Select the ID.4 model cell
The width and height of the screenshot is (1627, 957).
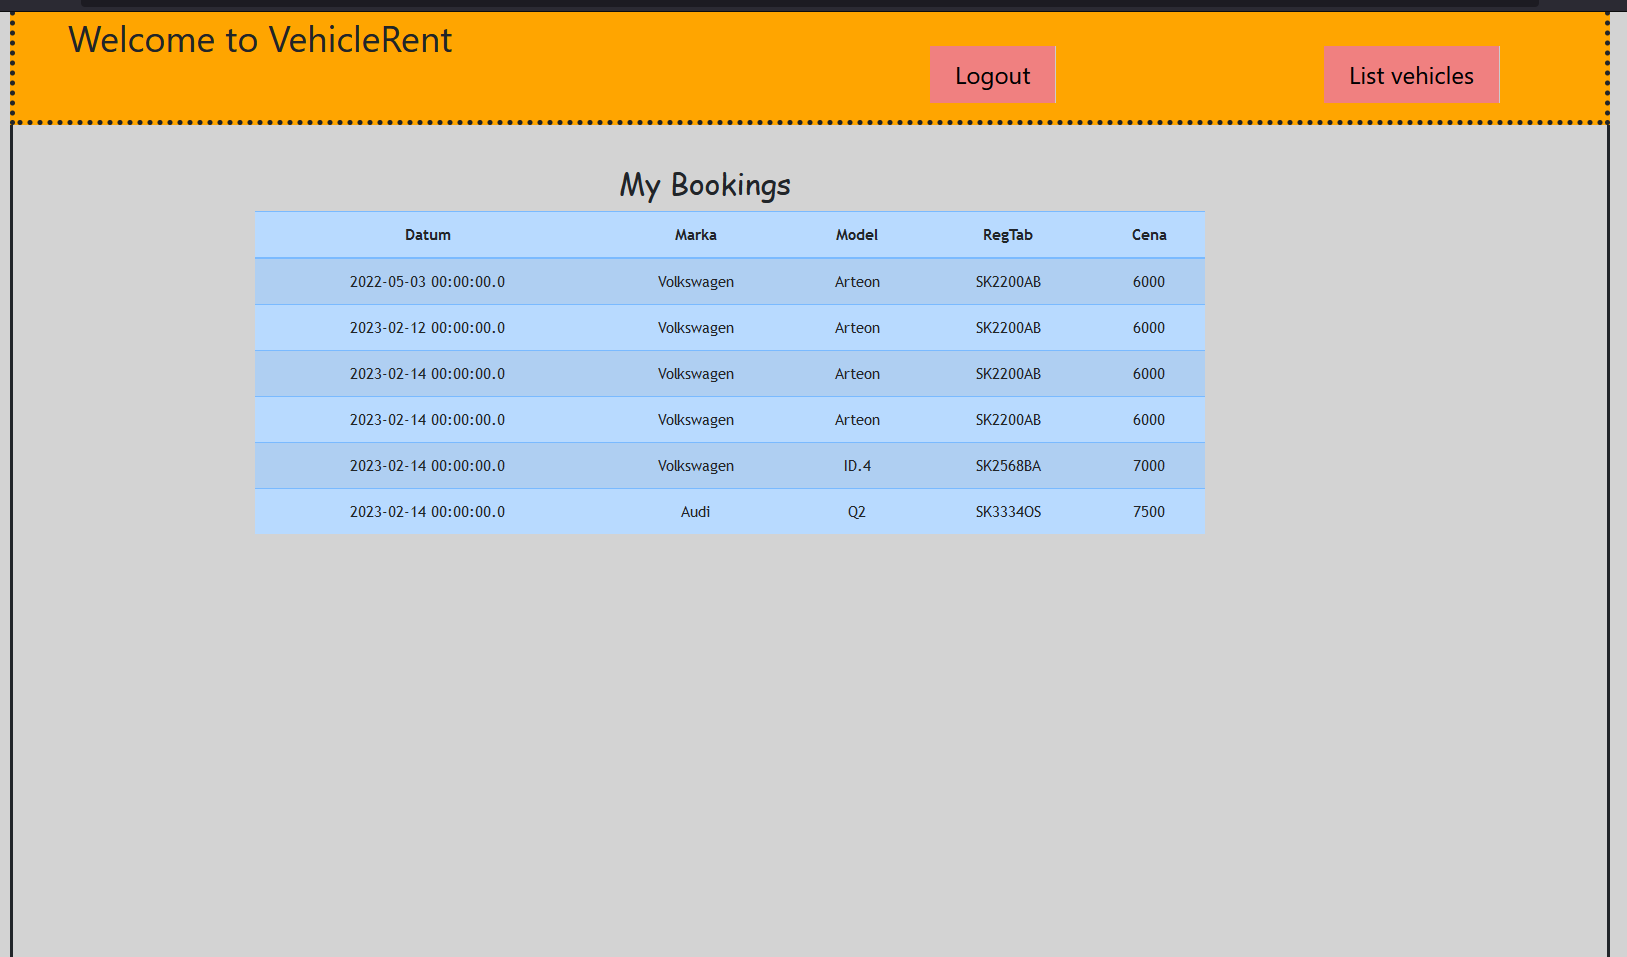click(x=857, y=466)
